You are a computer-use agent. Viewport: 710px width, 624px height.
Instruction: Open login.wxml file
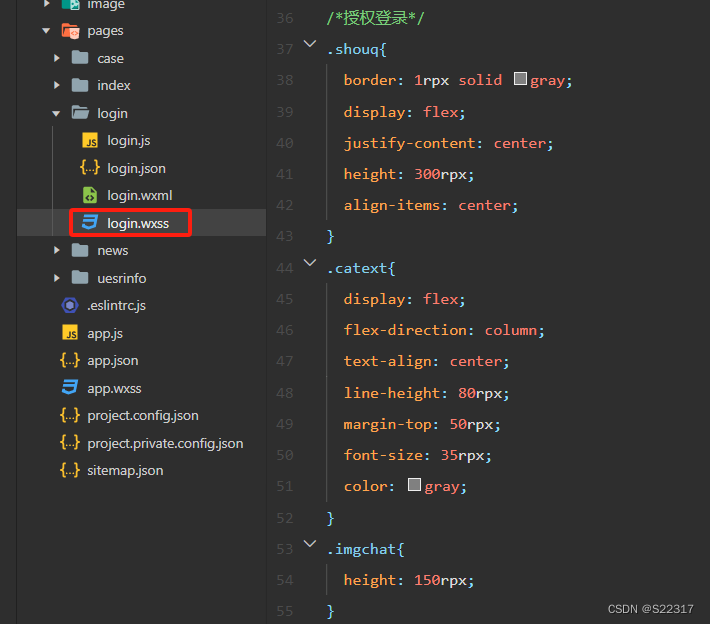tap(139, 196)
